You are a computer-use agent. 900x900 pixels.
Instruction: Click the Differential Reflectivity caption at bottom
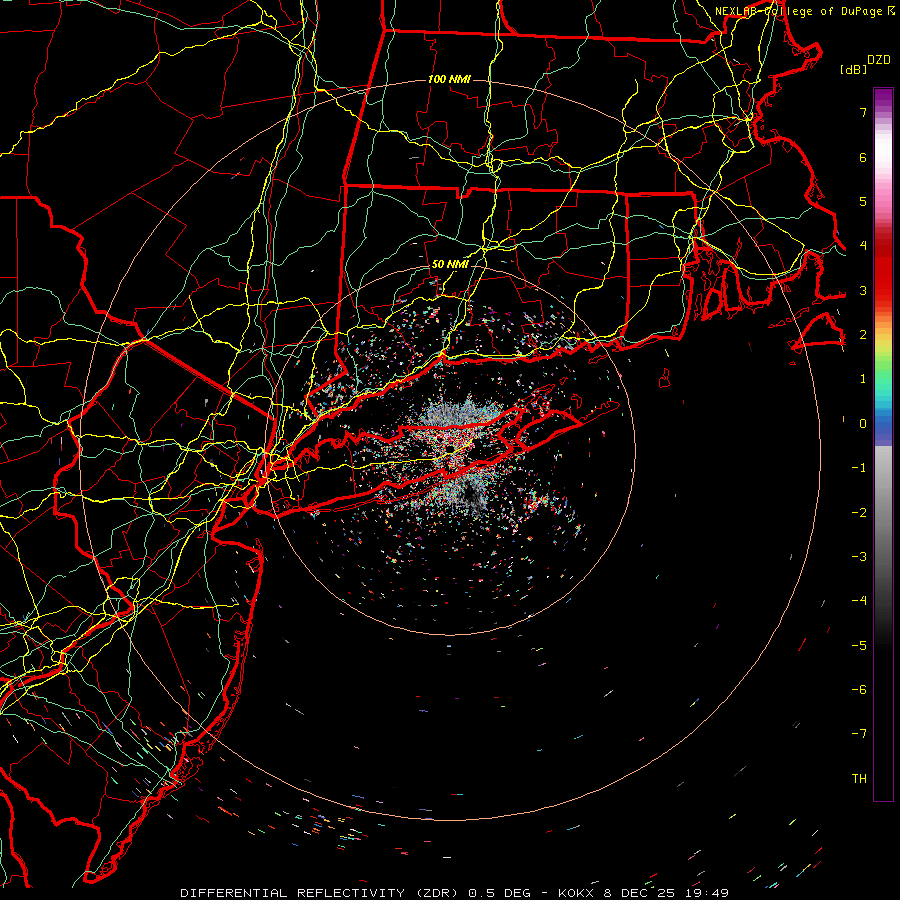coord(455,893)
